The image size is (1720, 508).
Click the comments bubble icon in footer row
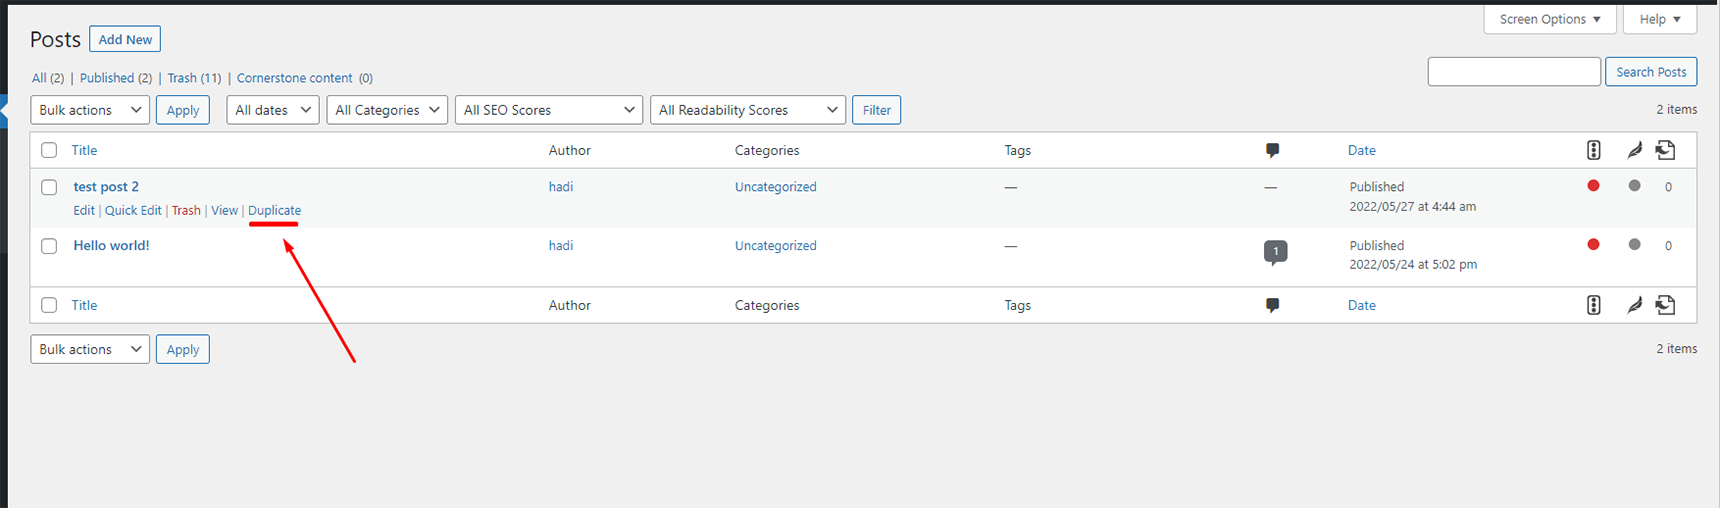[1272, 305]
